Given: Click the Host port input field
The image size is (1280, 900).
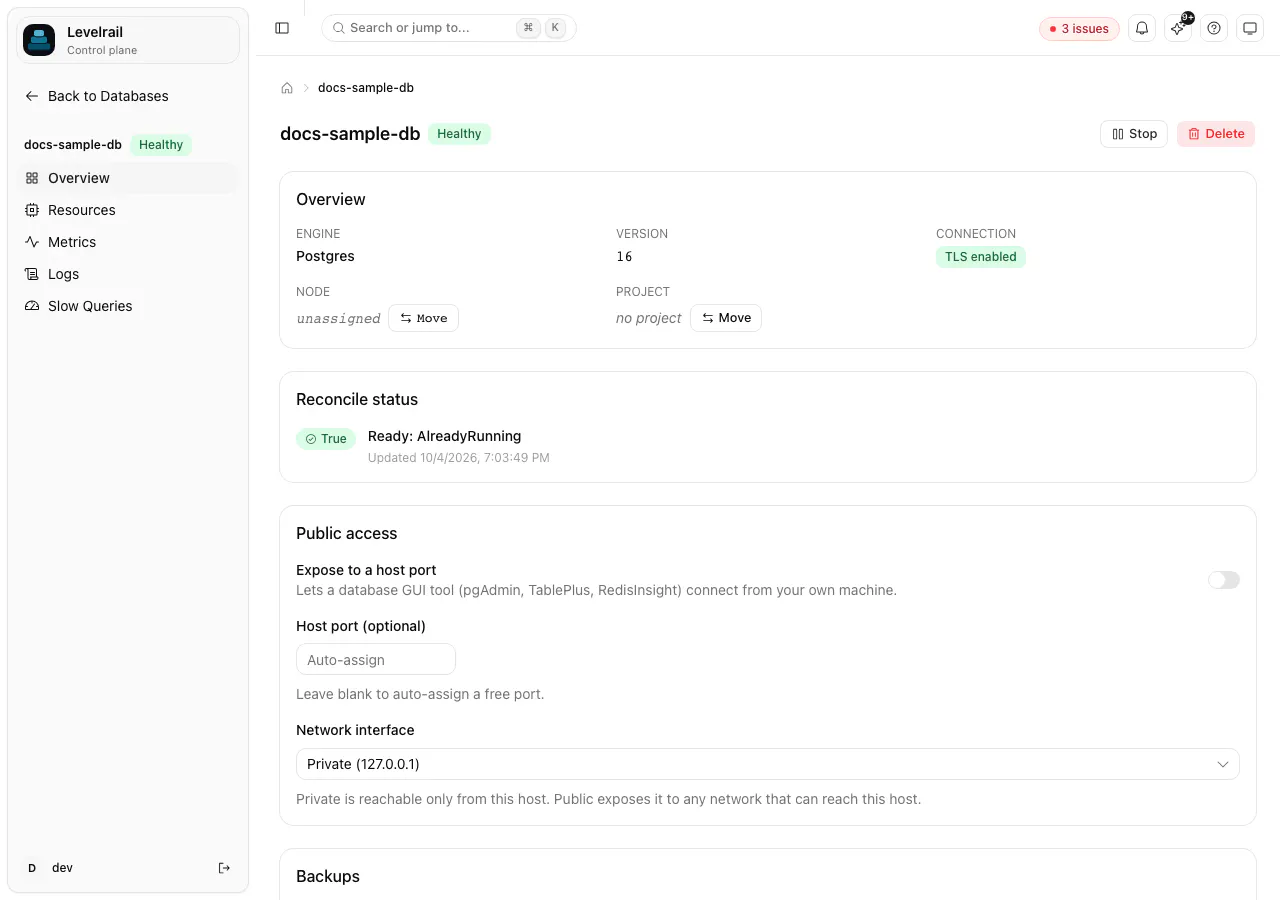Looking at the screenshot, I should 376,660.
